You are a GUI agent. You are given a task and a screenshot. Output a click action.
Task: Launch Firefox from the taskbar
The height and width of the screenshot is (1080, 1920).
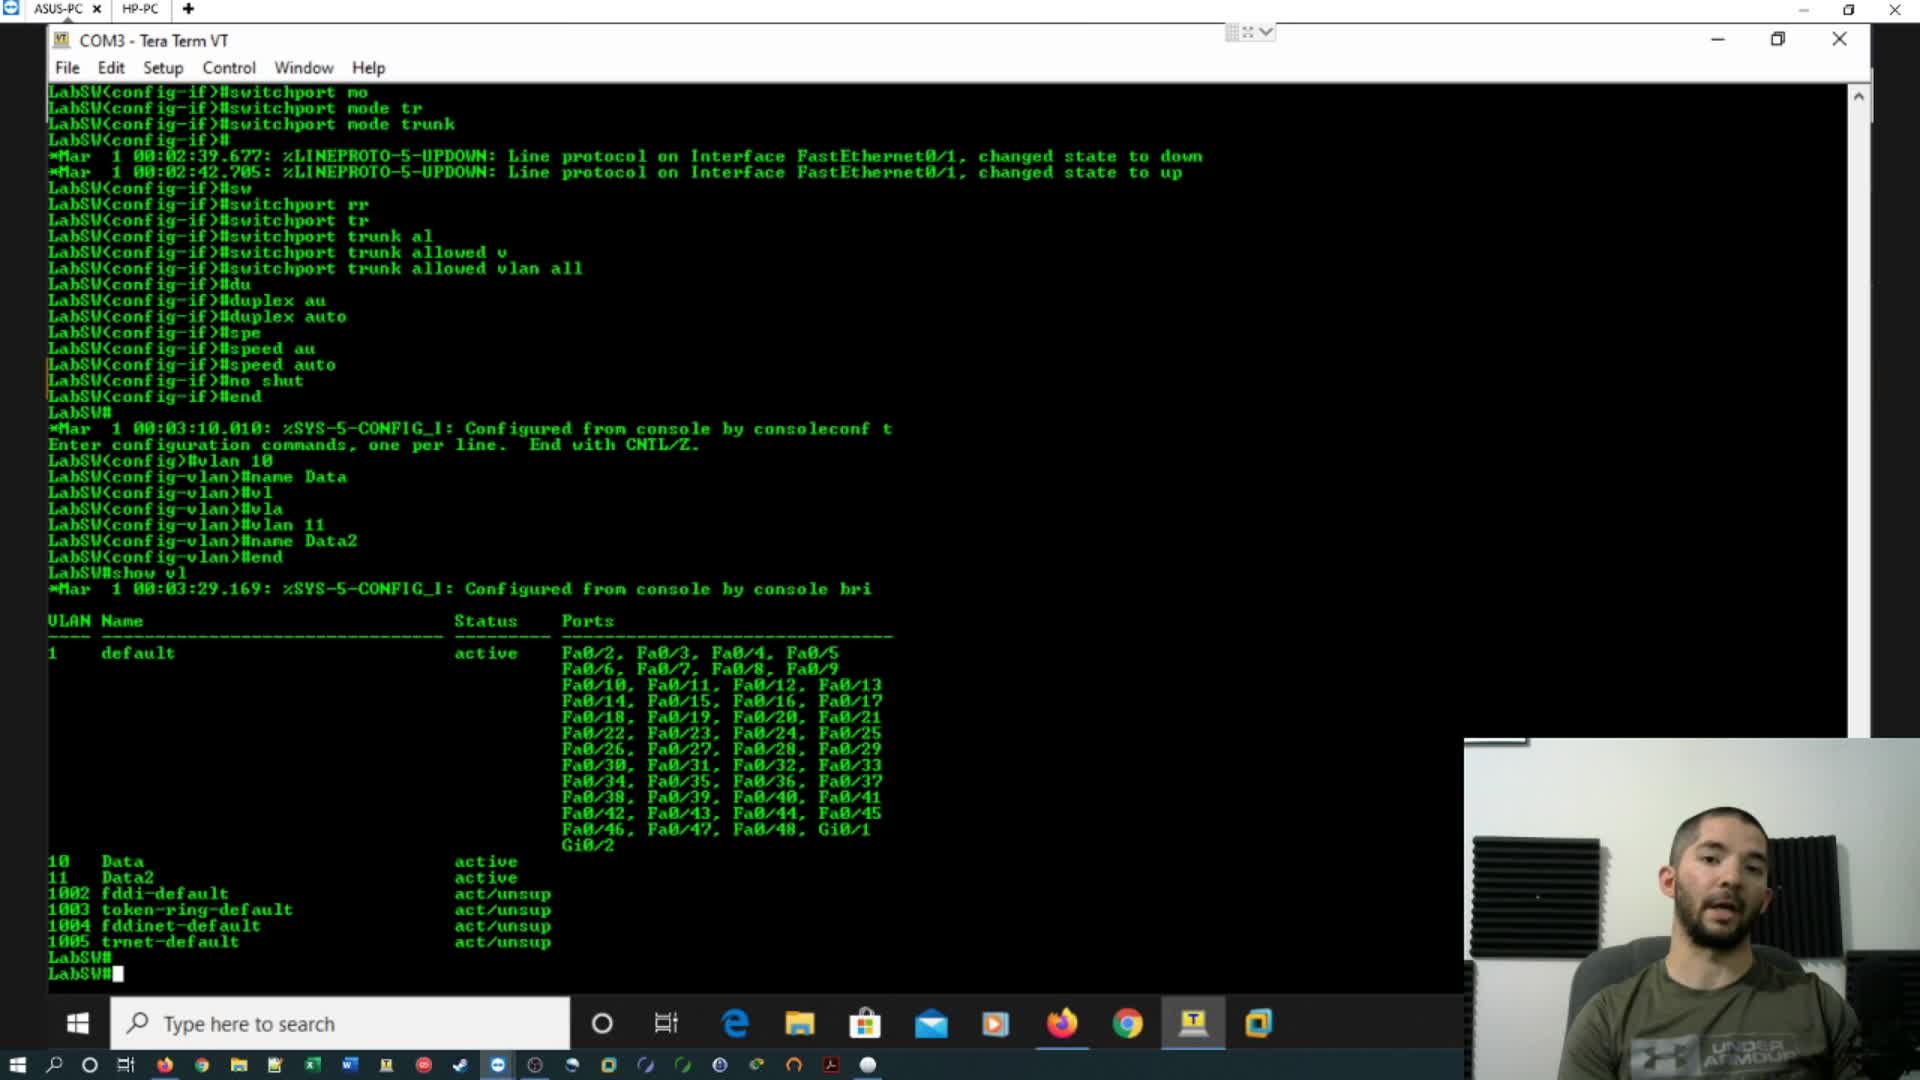click(x=1063, y=1023)
